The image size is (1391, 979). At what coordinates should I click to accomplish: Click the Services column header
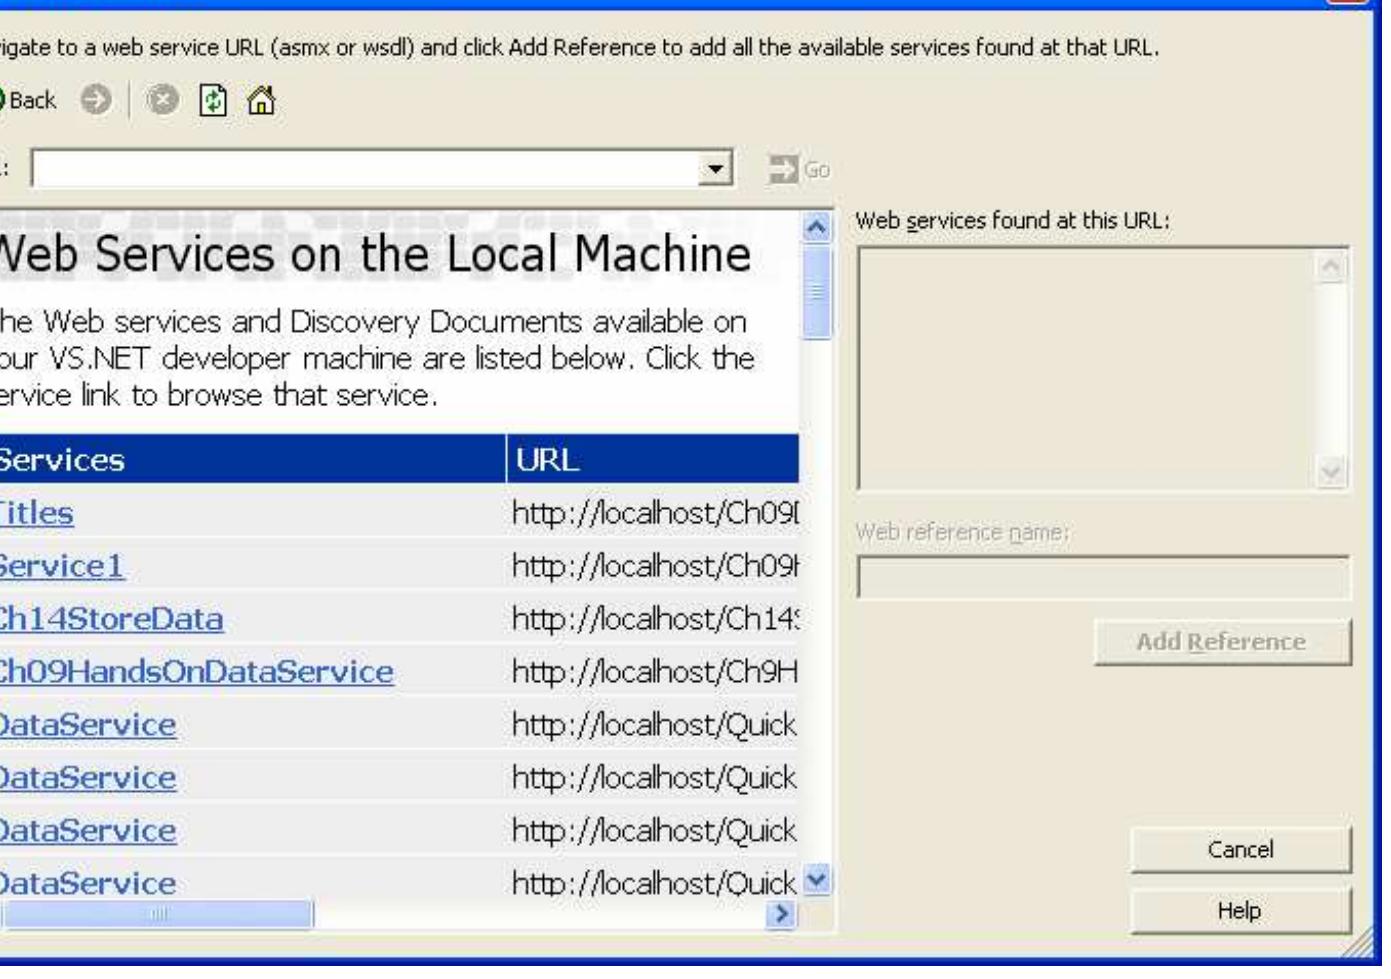252,460
